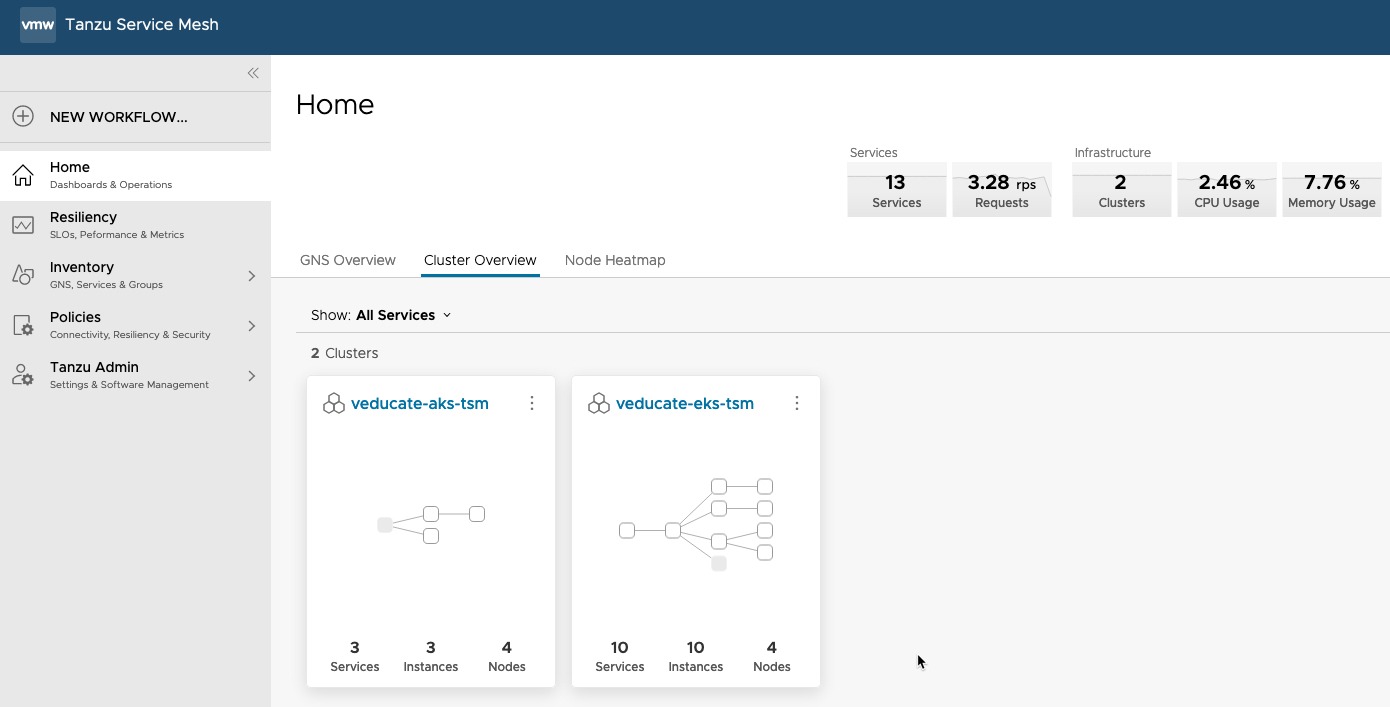Click the Tanzu Service Mesh title
The height and width of the screenshot is (707, 1390).
click(x=142, y=25)
